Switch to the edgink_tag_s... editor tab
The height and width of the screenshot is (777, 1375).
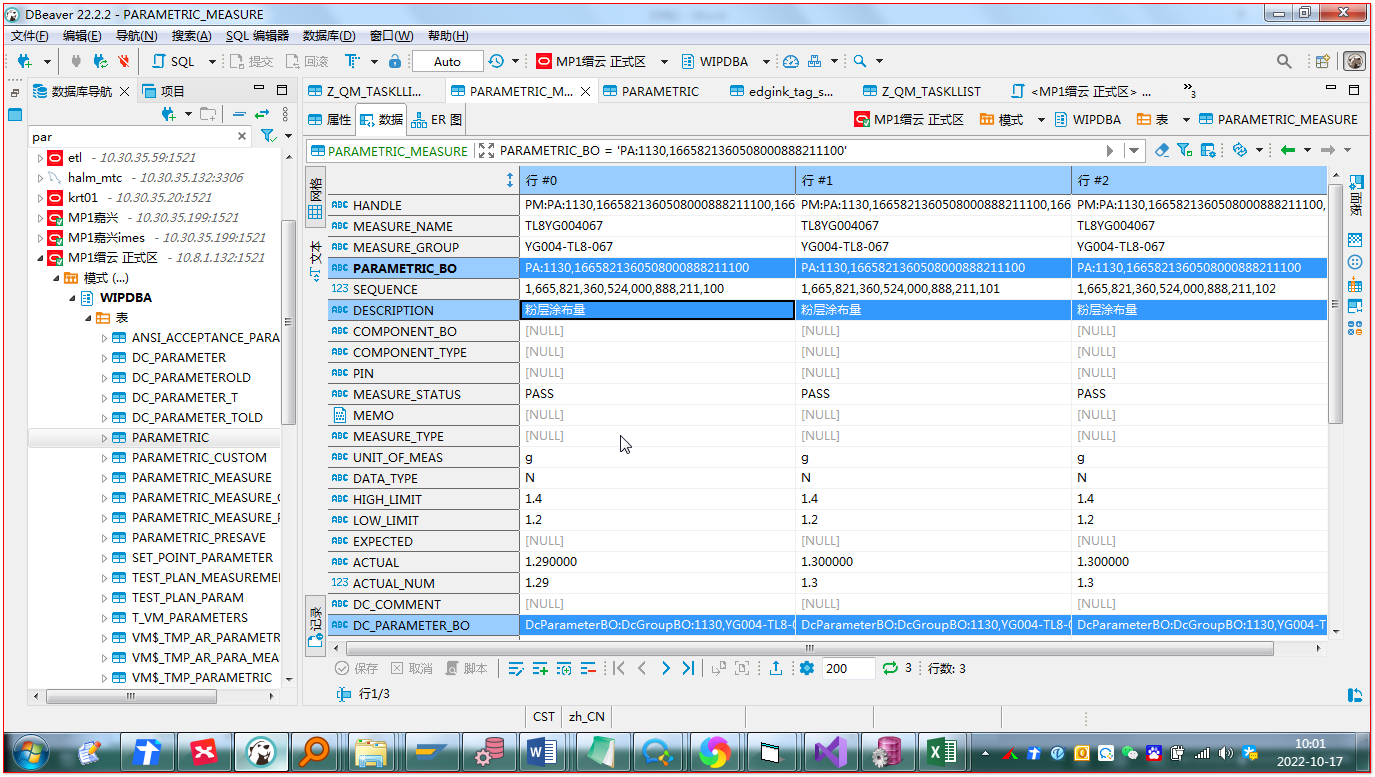[780, 91]
